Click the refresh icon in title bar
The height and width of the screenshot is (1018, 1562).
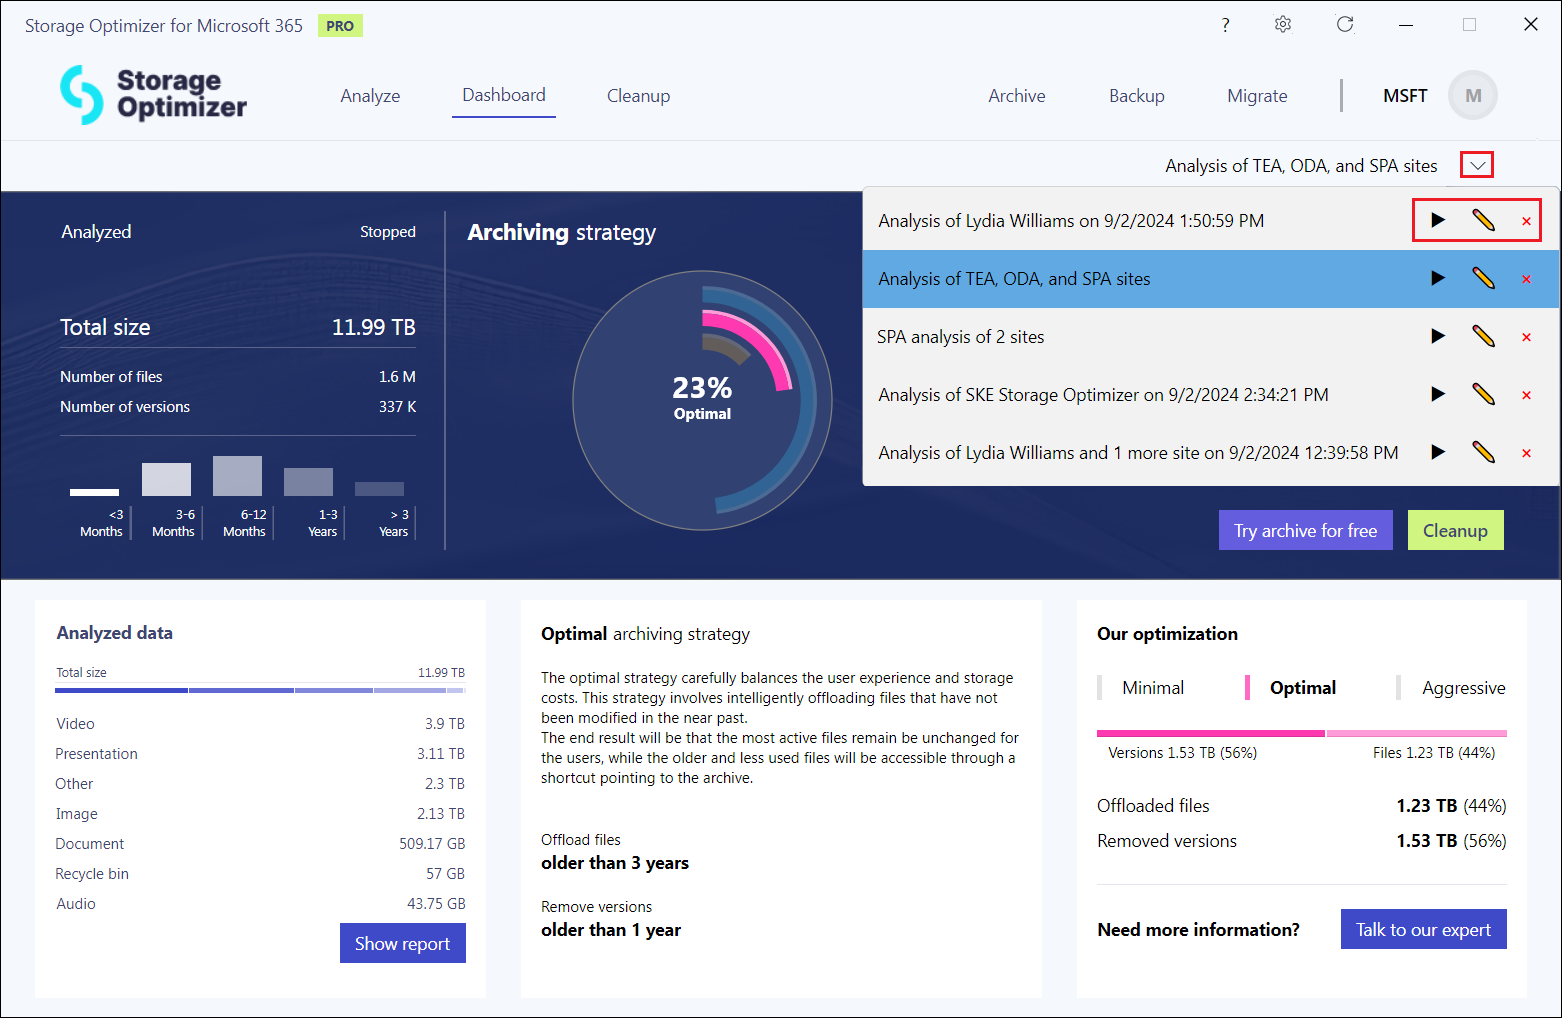click(1345, 25)
